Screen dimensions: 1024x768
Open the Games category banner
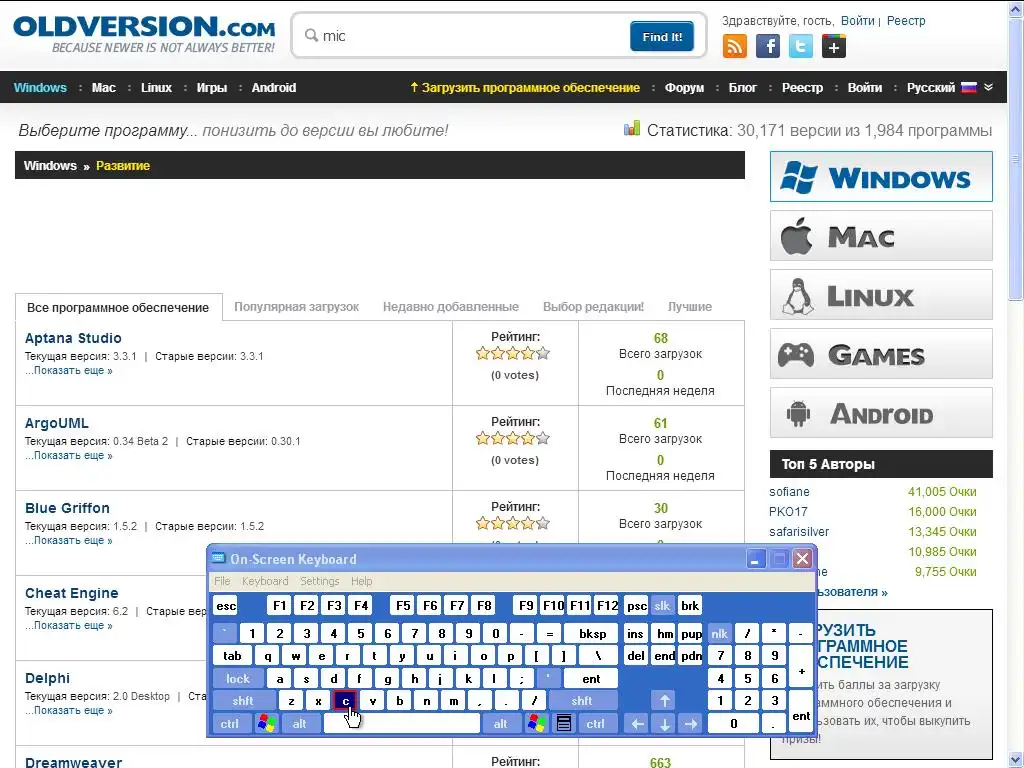pyautogui.click(x=881, y=354)
